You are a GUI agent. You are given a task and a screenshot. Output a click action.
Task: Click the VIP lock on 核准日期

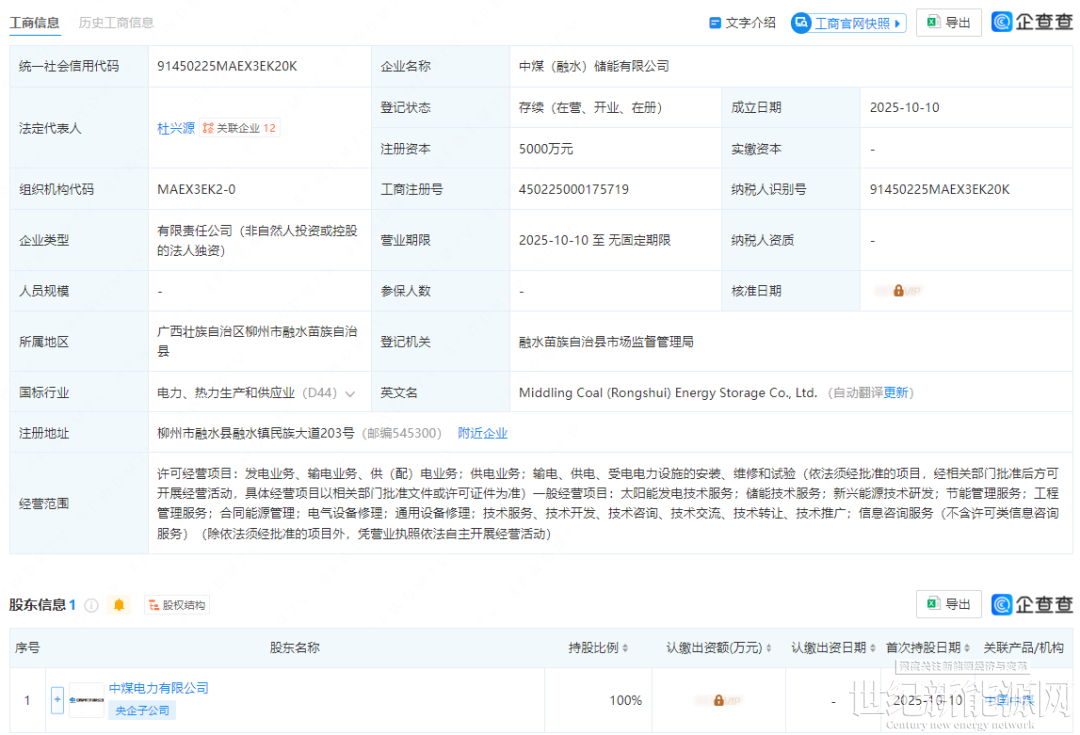point(898,291)
